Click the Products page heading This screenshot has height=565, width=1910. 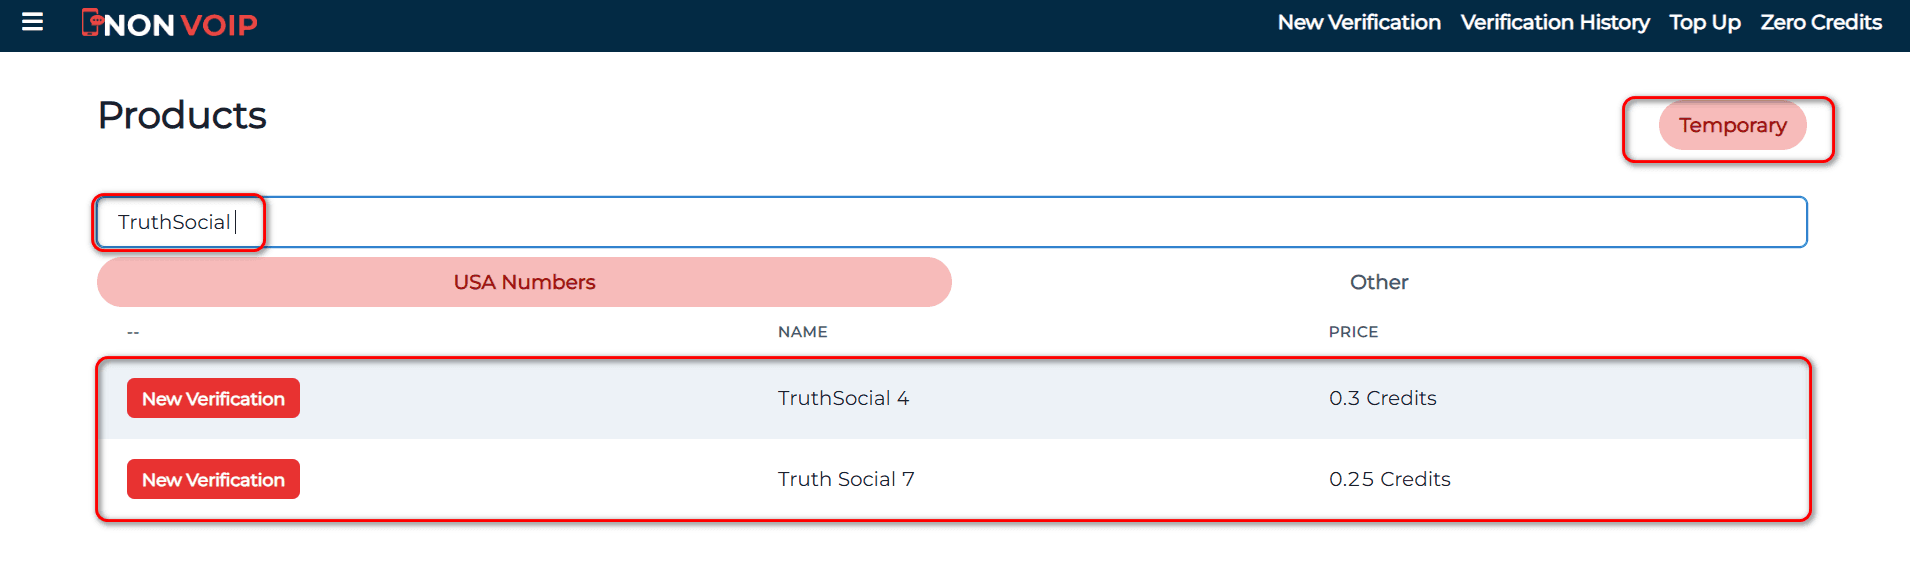click(x=182, y=115)
